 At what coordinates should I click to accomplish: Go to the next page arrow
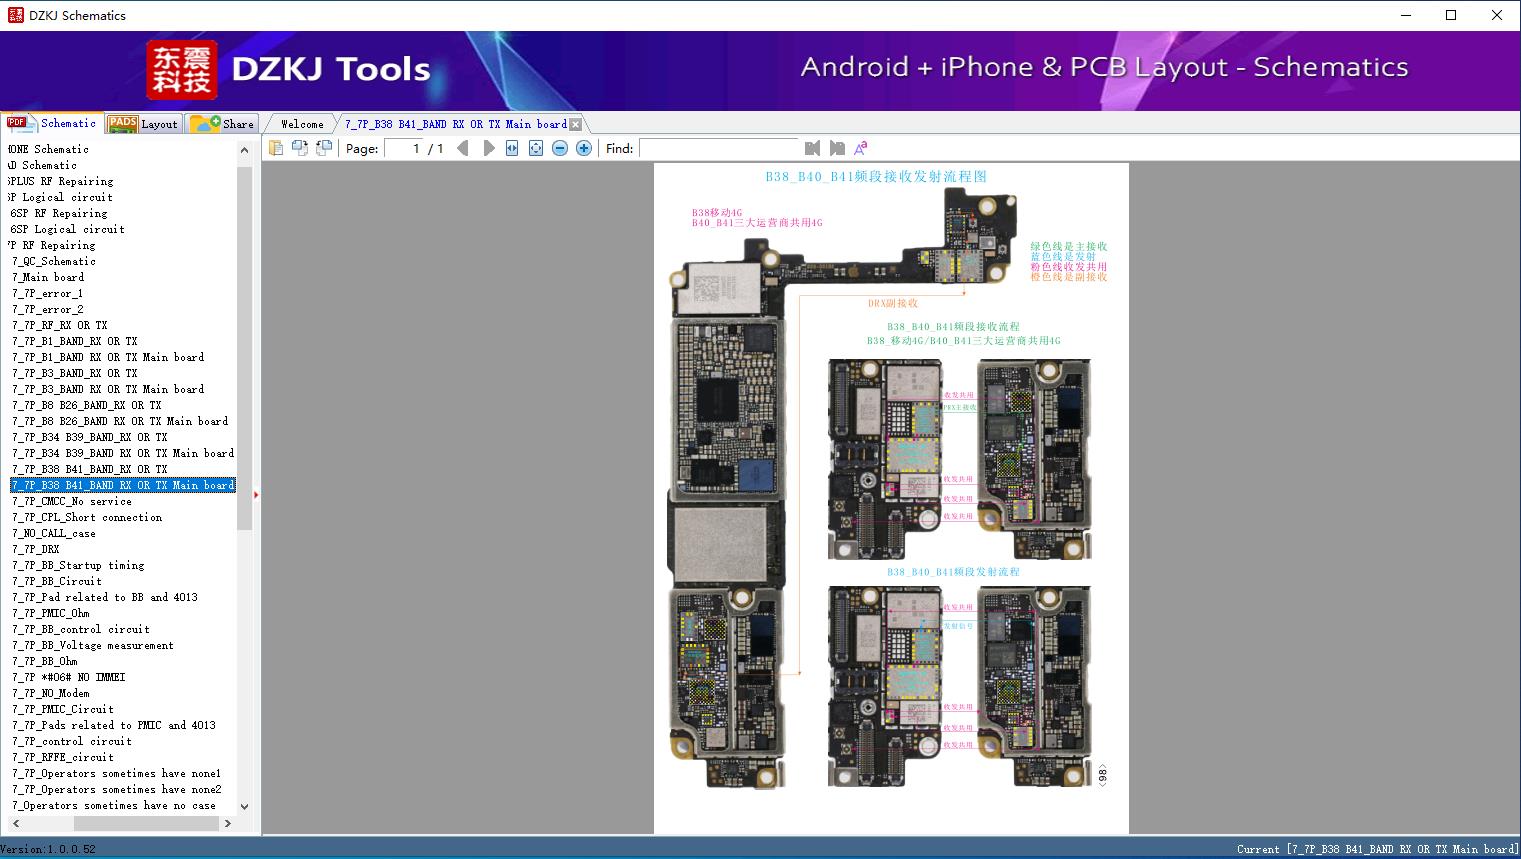488,148
